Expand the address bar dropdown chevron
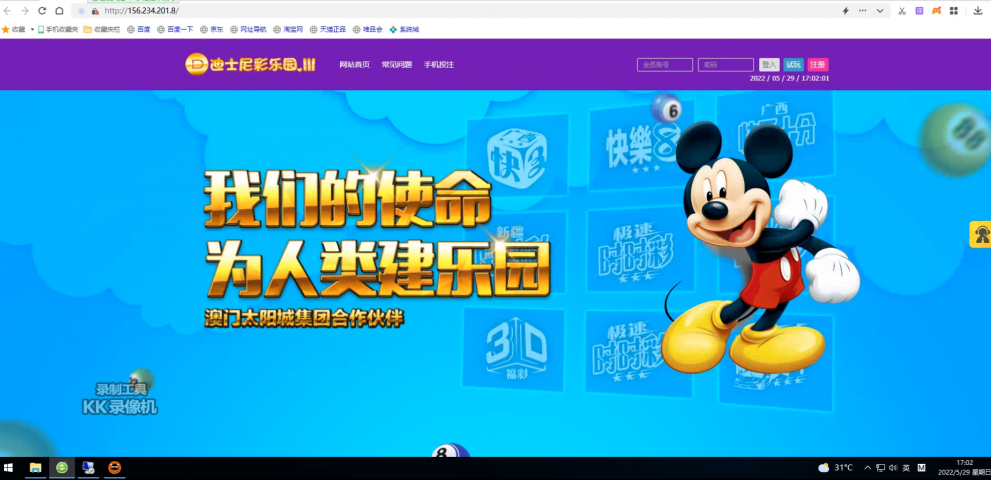 point(880,11)
